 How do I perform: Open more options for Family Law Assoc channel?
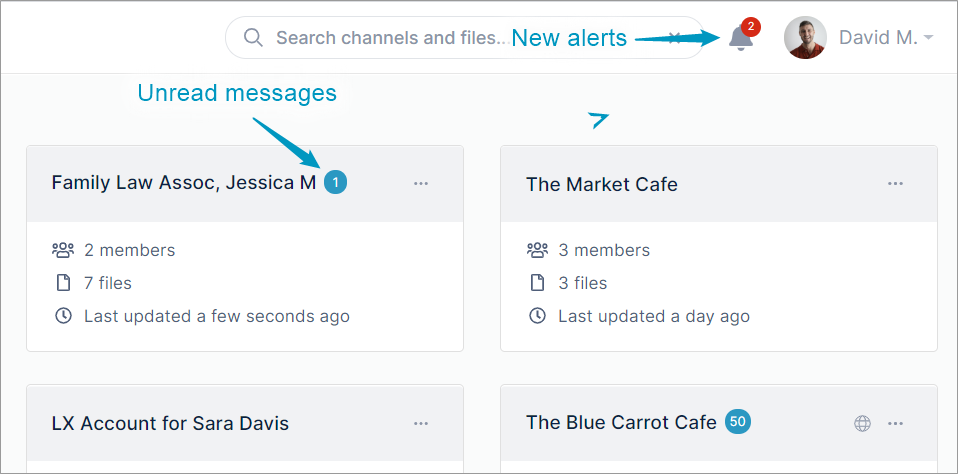[421, 183]
